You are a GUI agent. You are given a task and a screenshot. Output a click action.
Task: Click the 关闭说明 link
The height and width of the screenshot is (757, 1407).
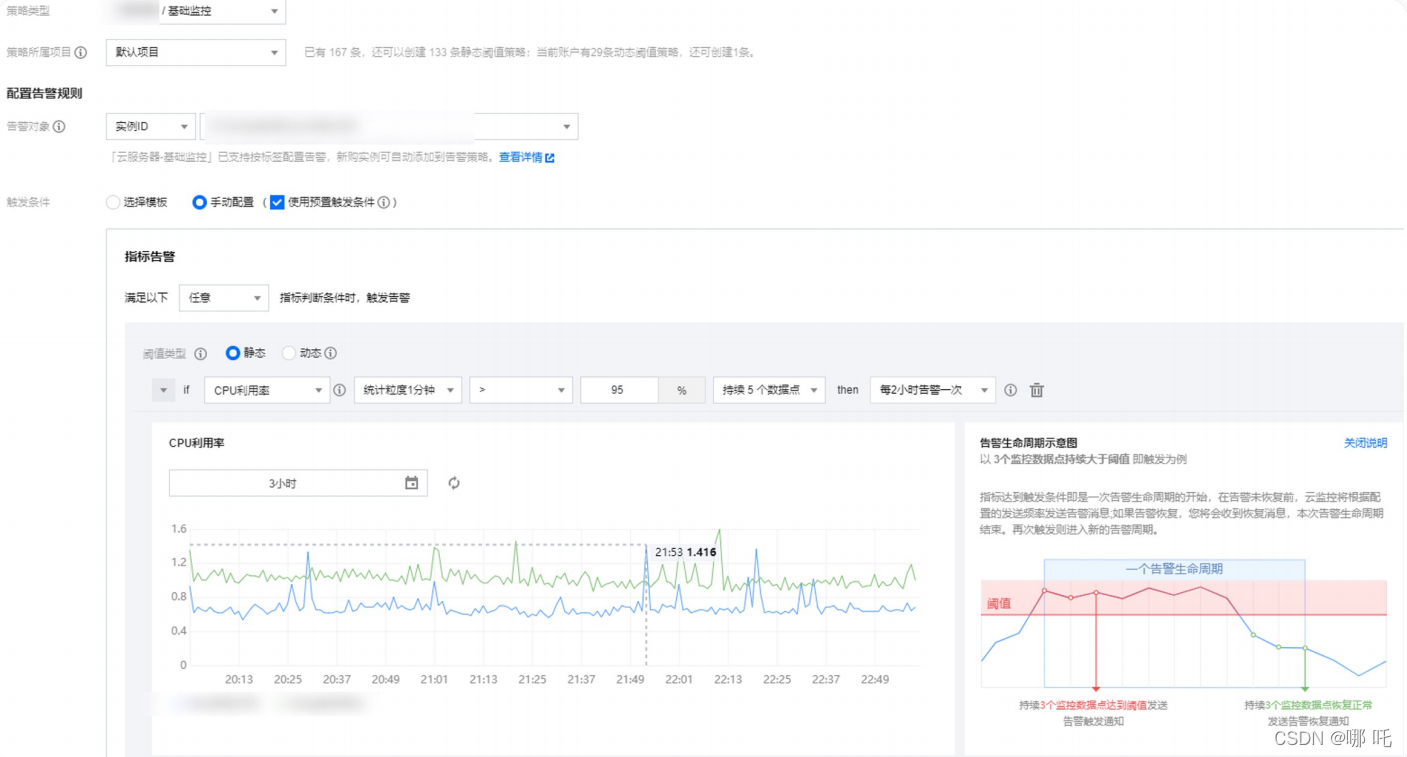tap(1366, 443)
